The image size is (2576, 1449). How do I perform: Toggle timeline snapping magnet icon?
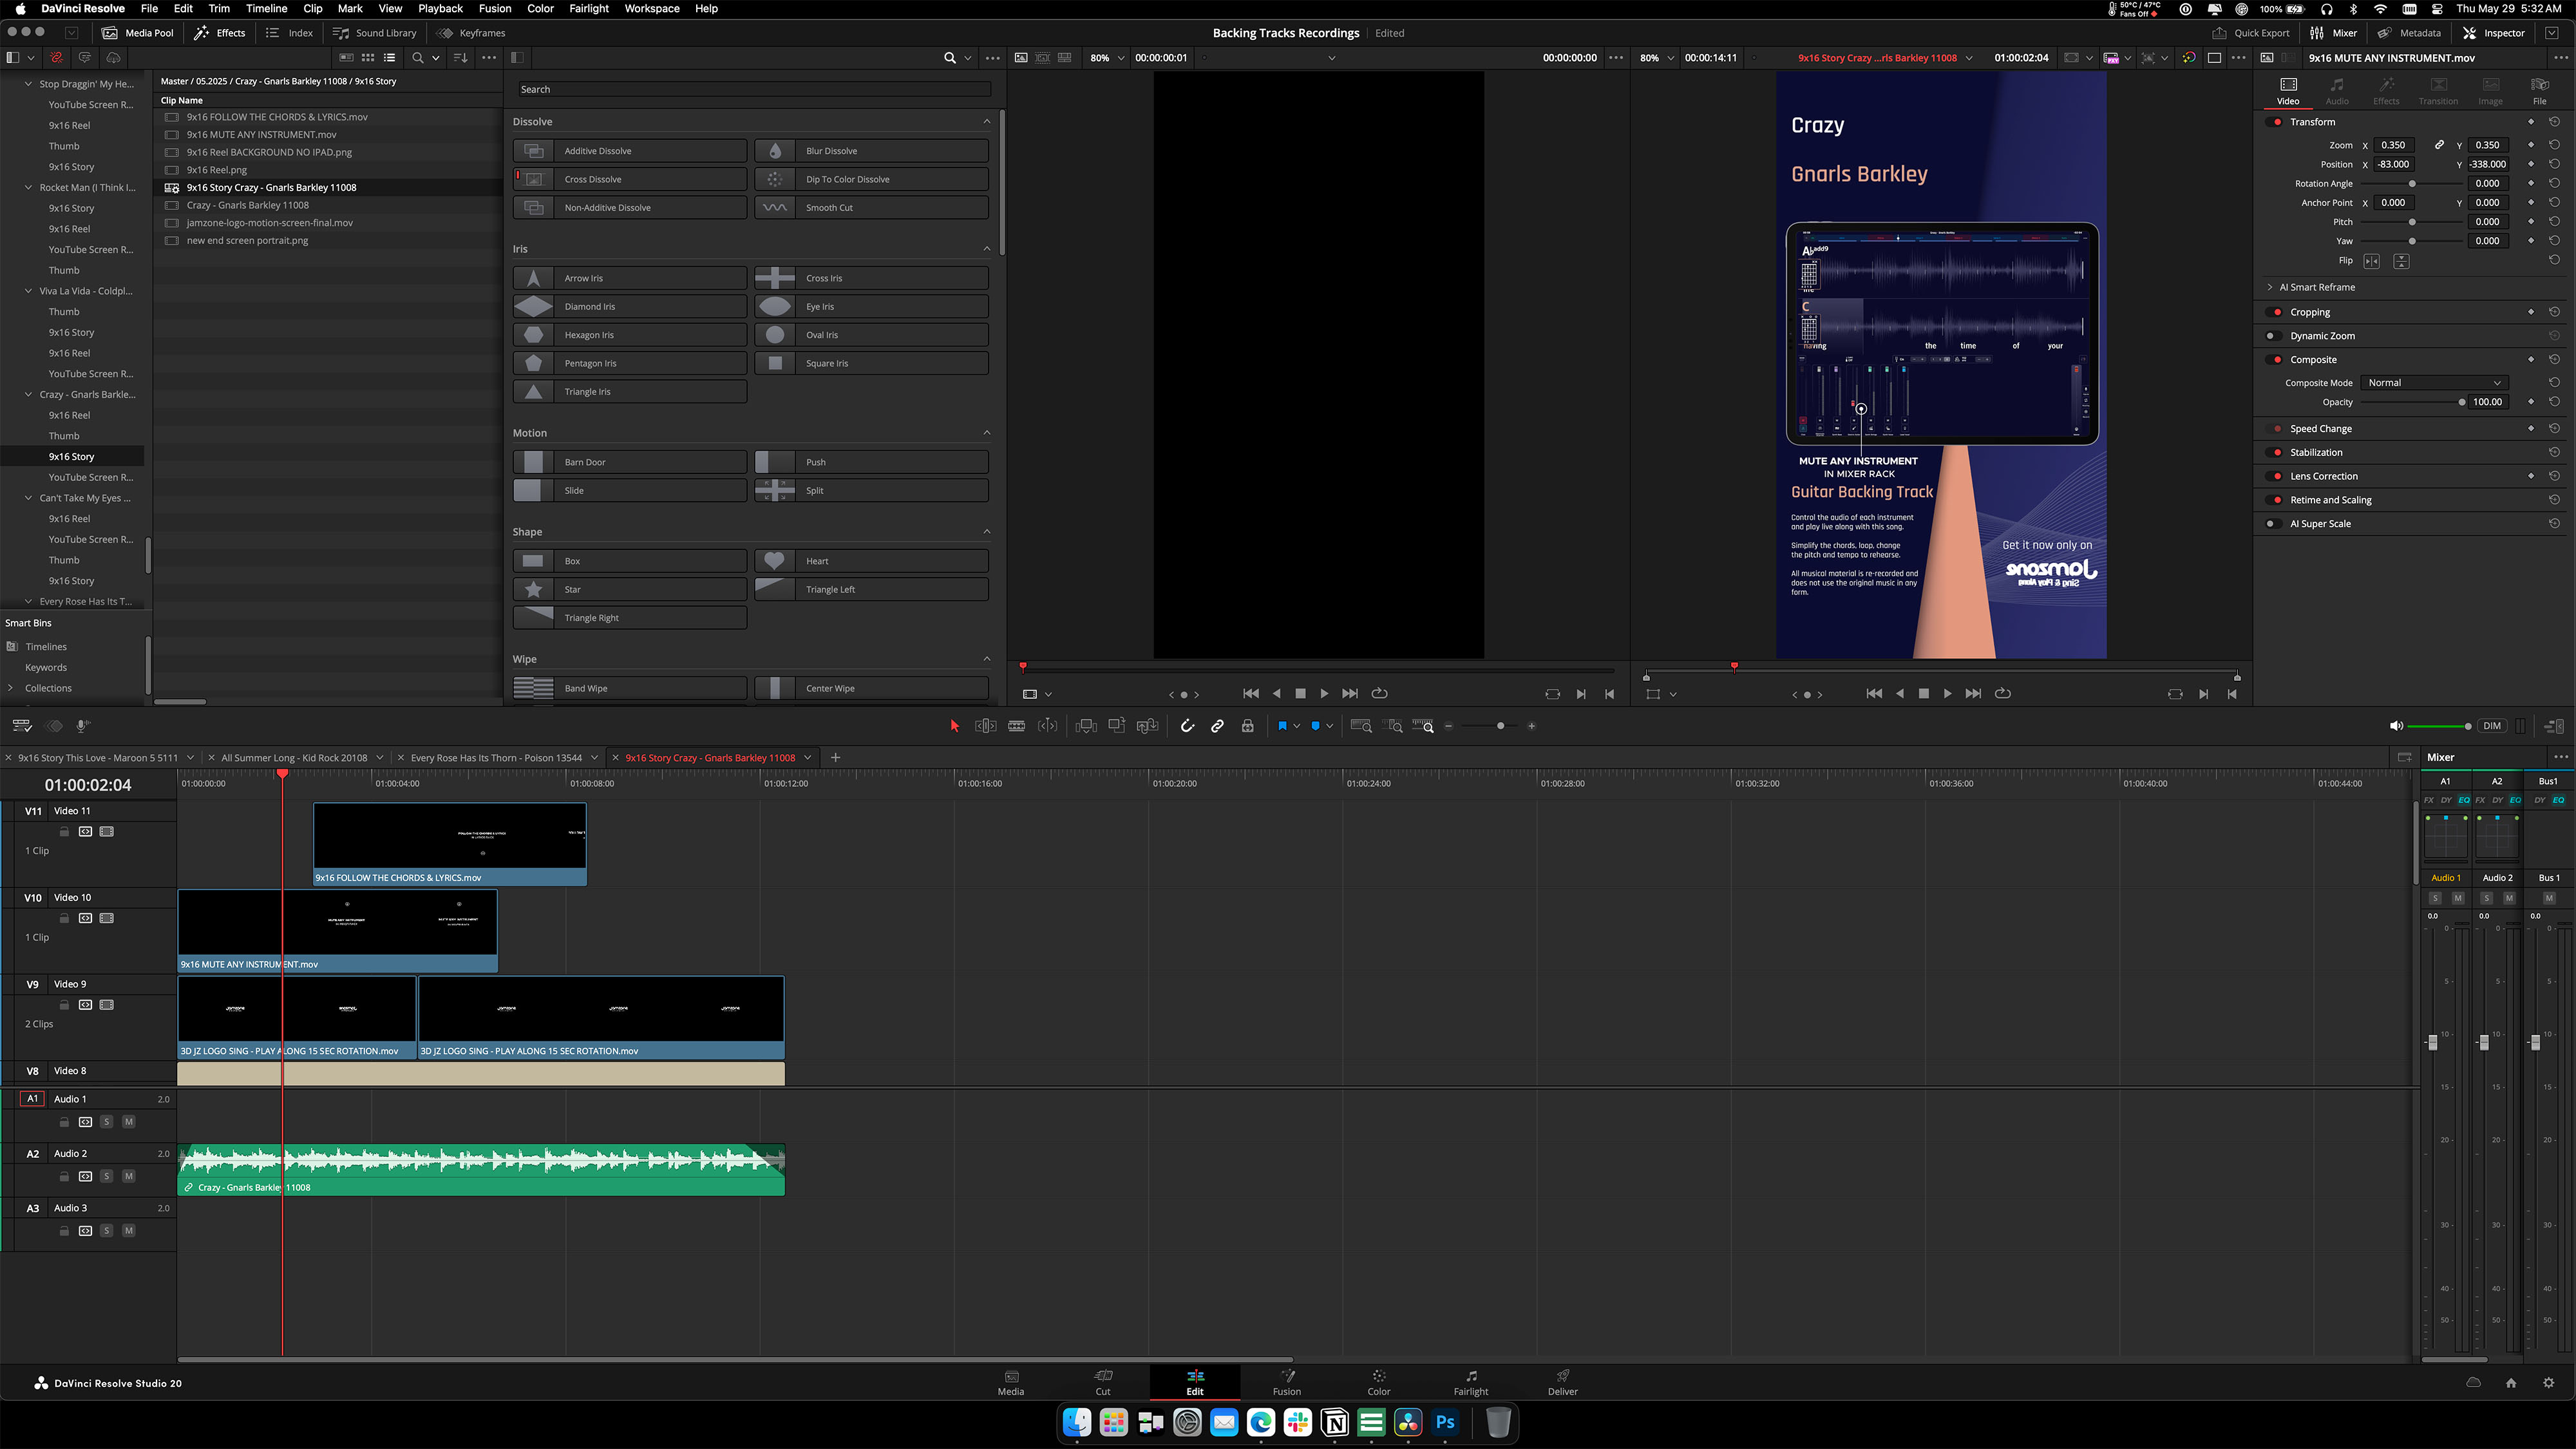click(1187, 726)
